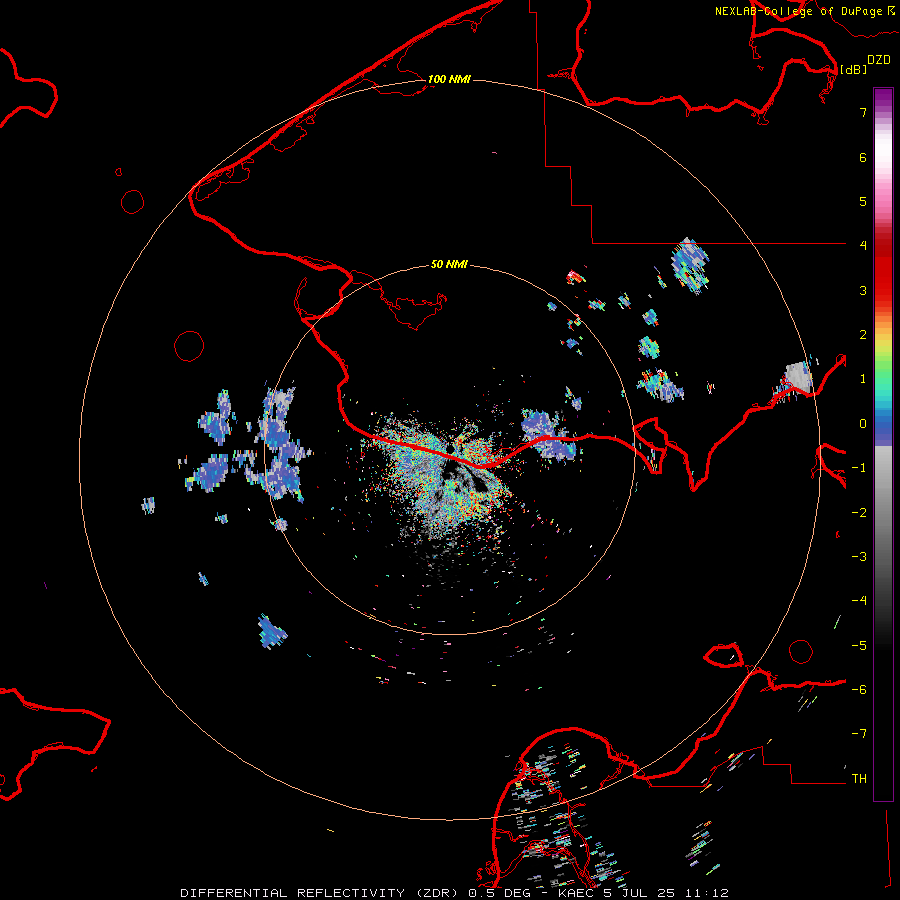Image resolution: width=900 pixels, height=900 pixels.
Task: Click the 2 value on color scale
Action: 863,334
